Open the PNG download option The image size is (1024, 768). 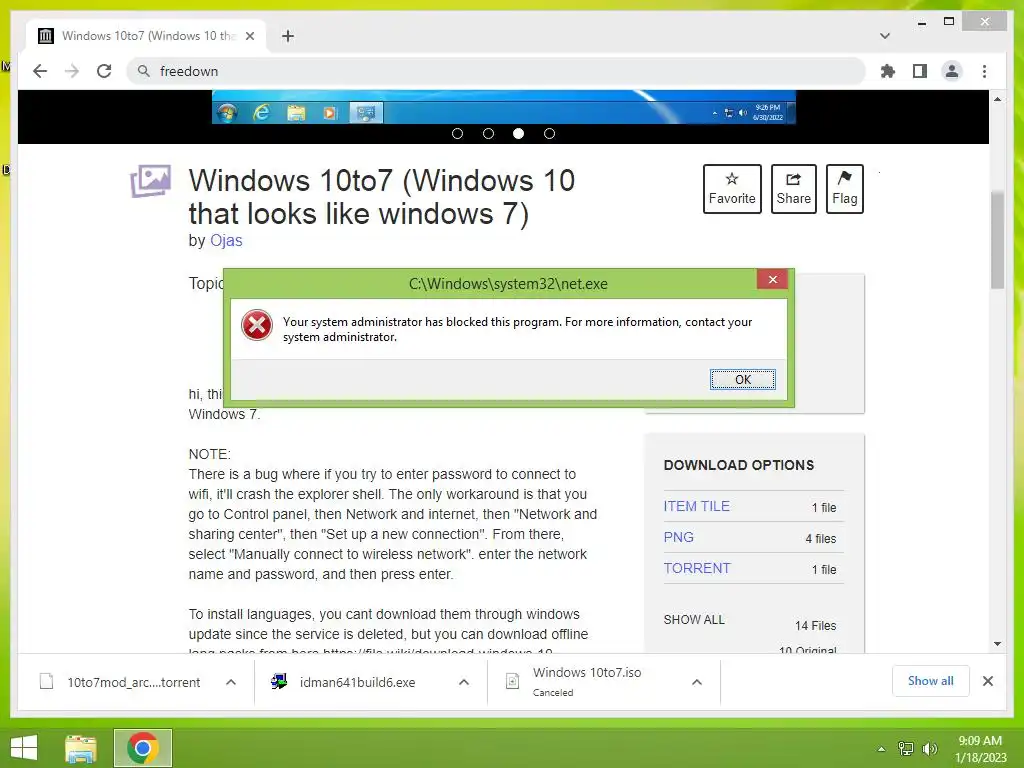[x=679, y=537]
